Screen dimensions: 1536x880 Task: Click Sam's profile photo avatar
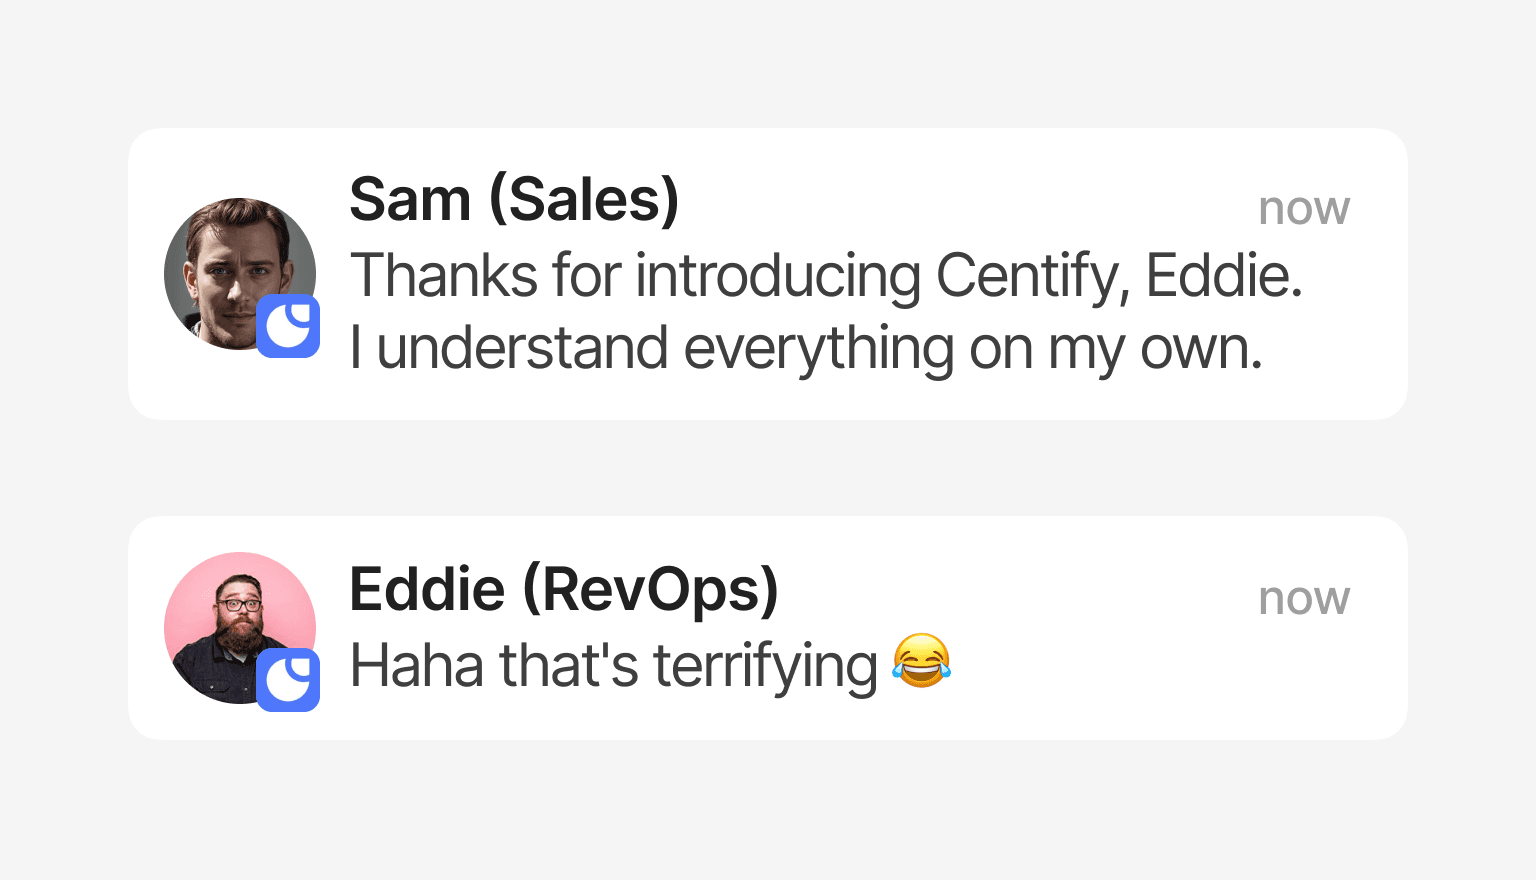pos(232,264)
